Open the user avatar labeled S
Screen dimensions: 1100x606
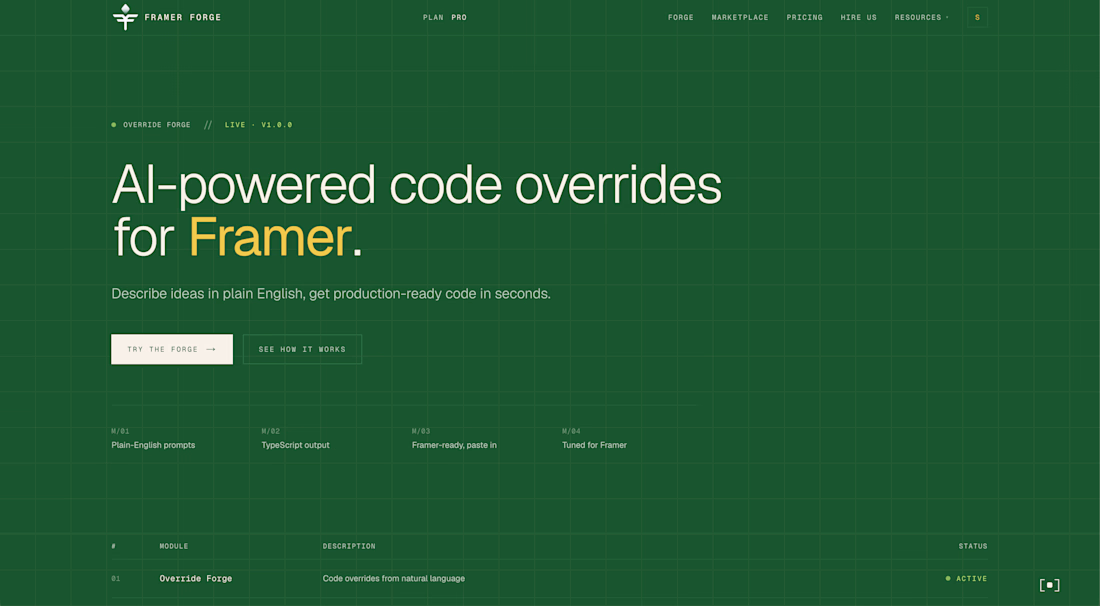977,18
